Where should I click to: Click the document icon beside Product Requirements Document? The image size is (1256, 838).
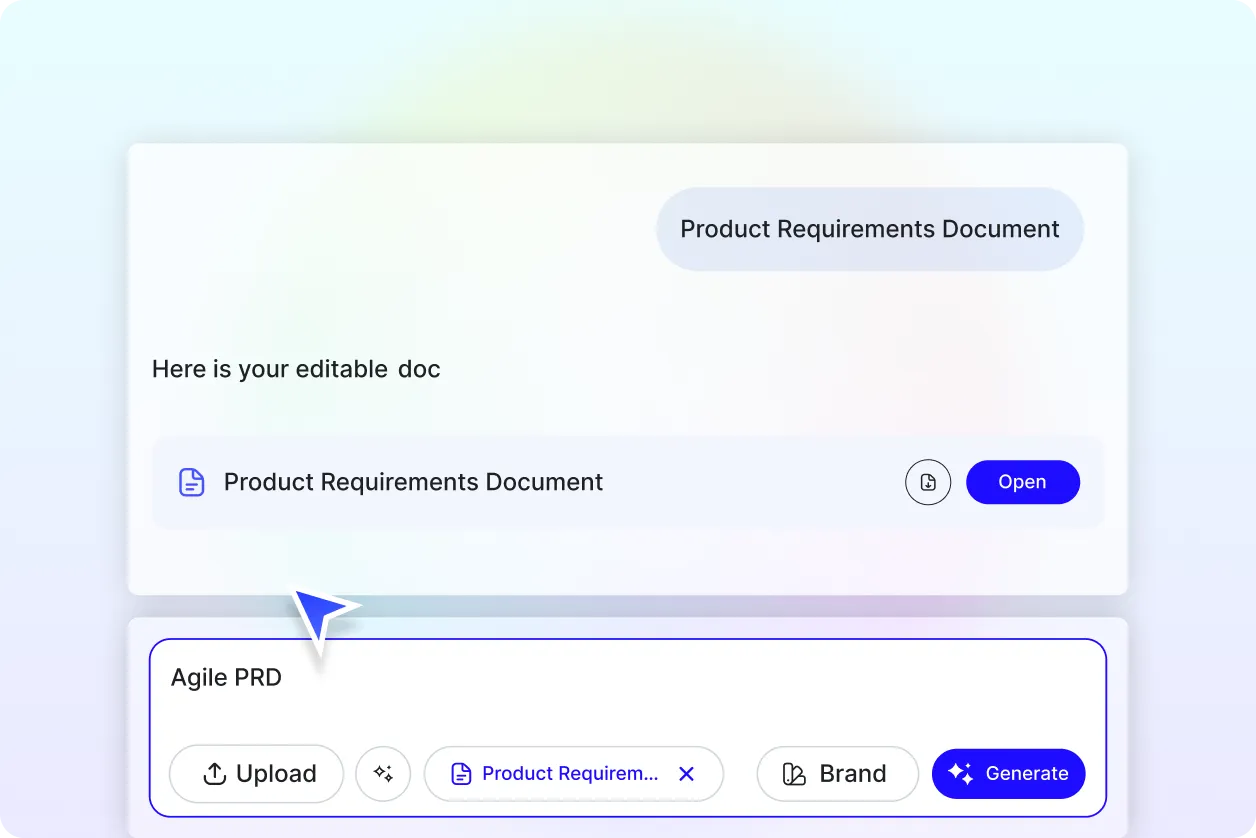pos(191,482)
